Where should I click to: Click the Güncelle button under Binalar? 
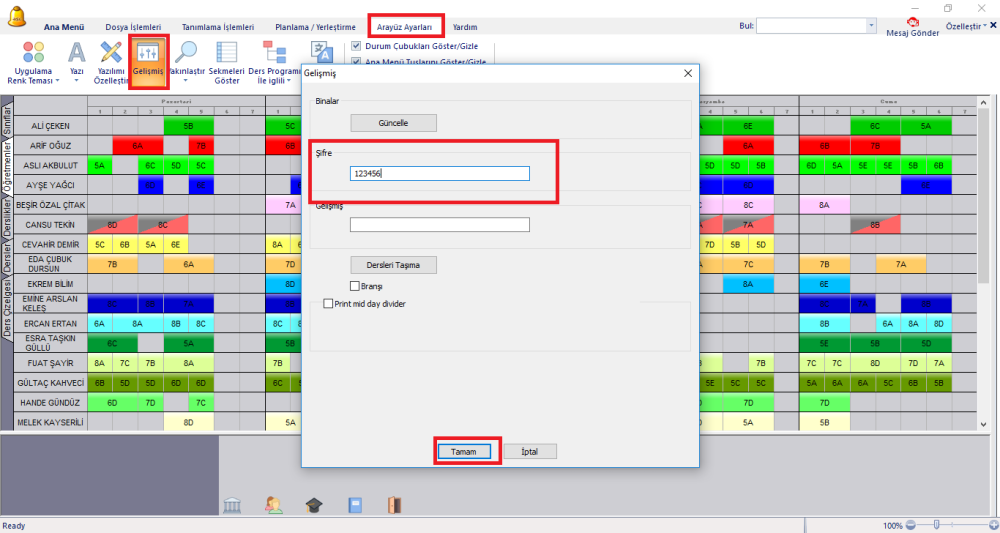393,122
